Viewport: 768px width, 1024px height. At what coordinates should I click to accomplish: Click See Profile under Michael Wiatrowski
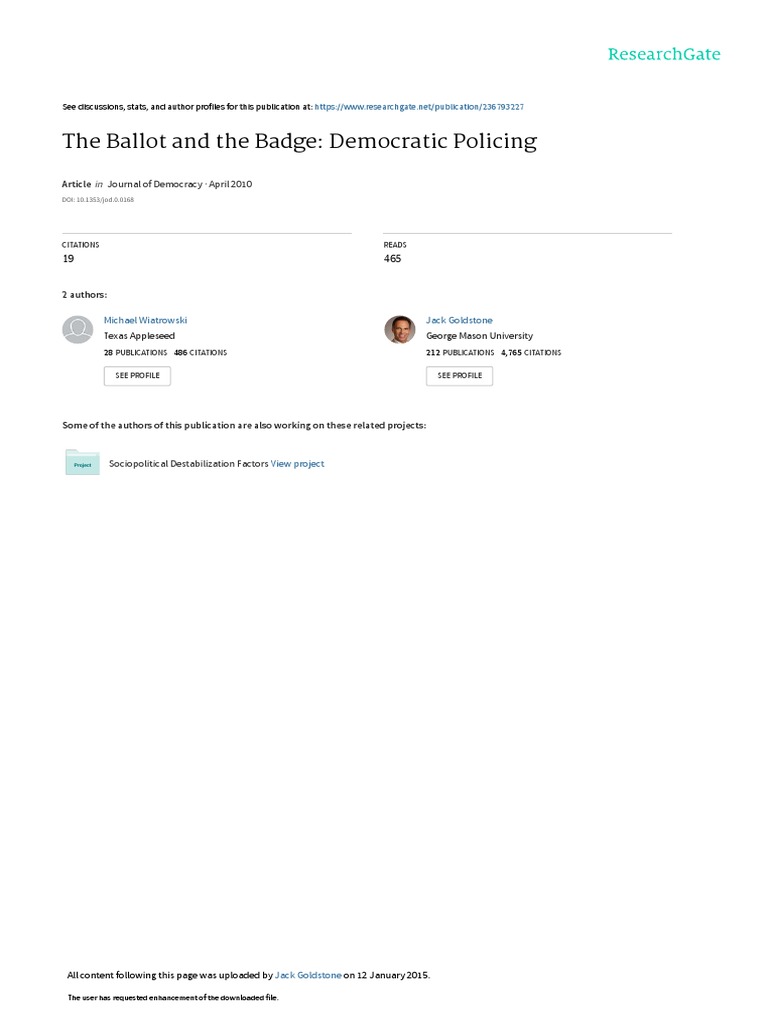(x=137, y=376)
